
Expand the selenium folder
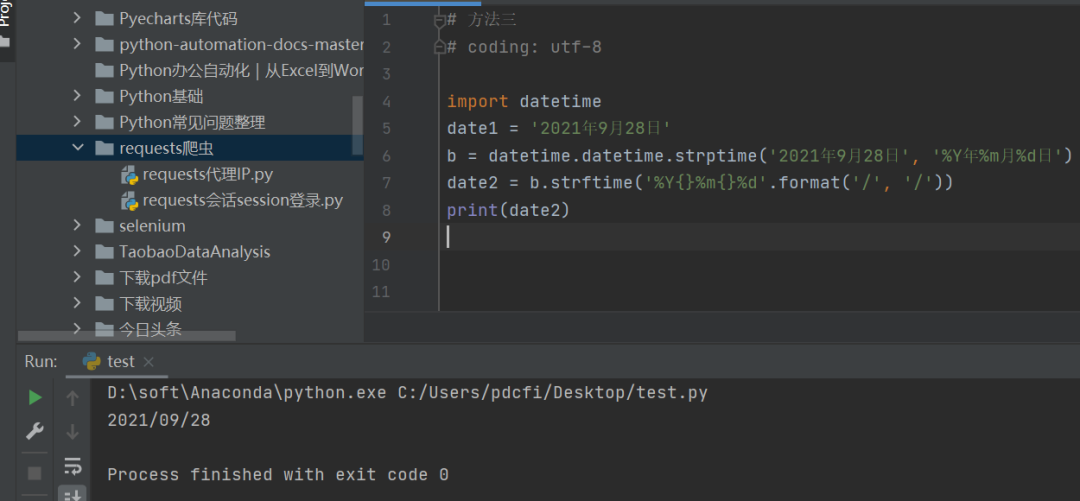pos(78,226)
